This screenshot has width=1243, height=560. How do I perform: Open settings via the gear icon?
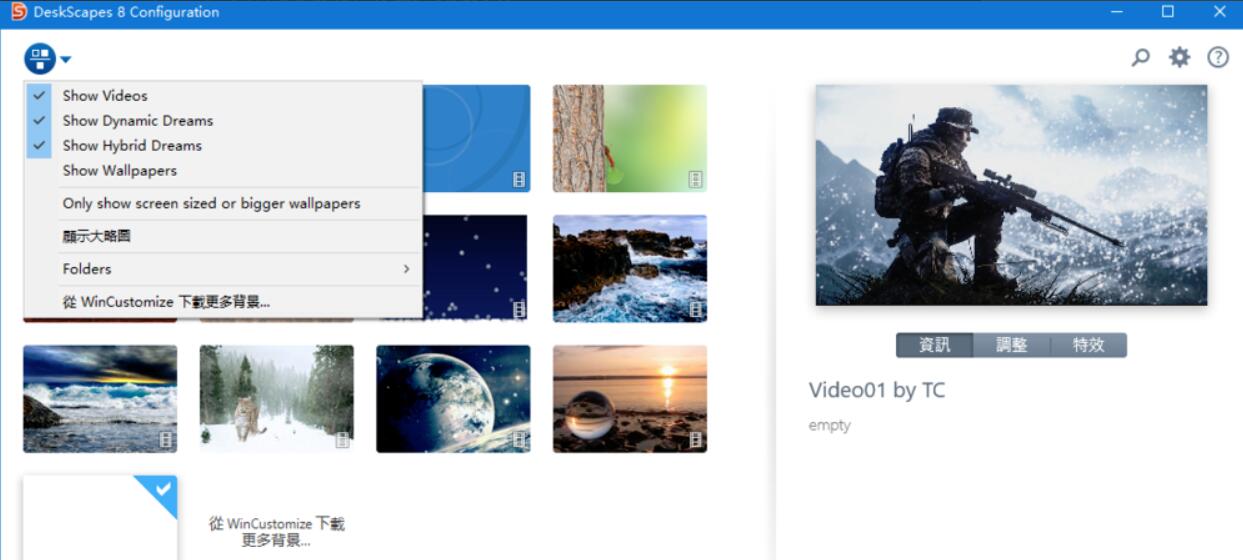pyautogui.click(x=1180, y=58)
